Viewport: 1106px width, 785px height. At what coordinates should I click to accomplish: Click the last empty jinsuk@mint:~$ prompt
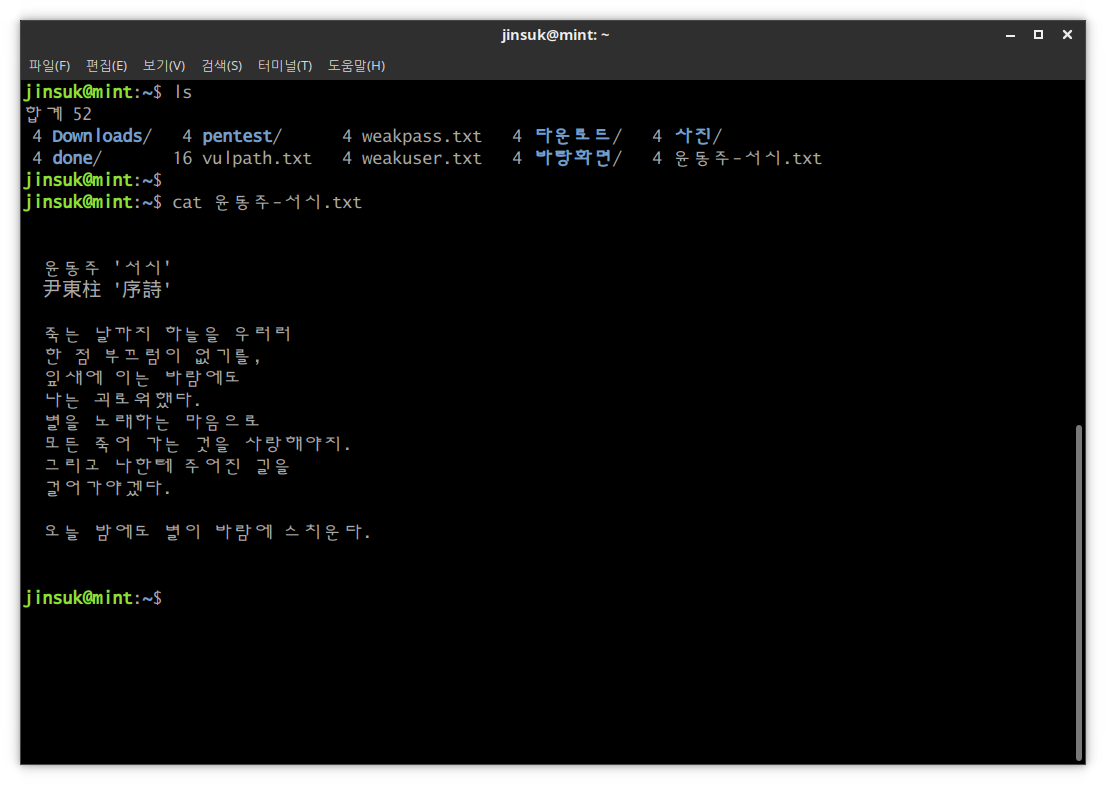(x=93, y=598)
